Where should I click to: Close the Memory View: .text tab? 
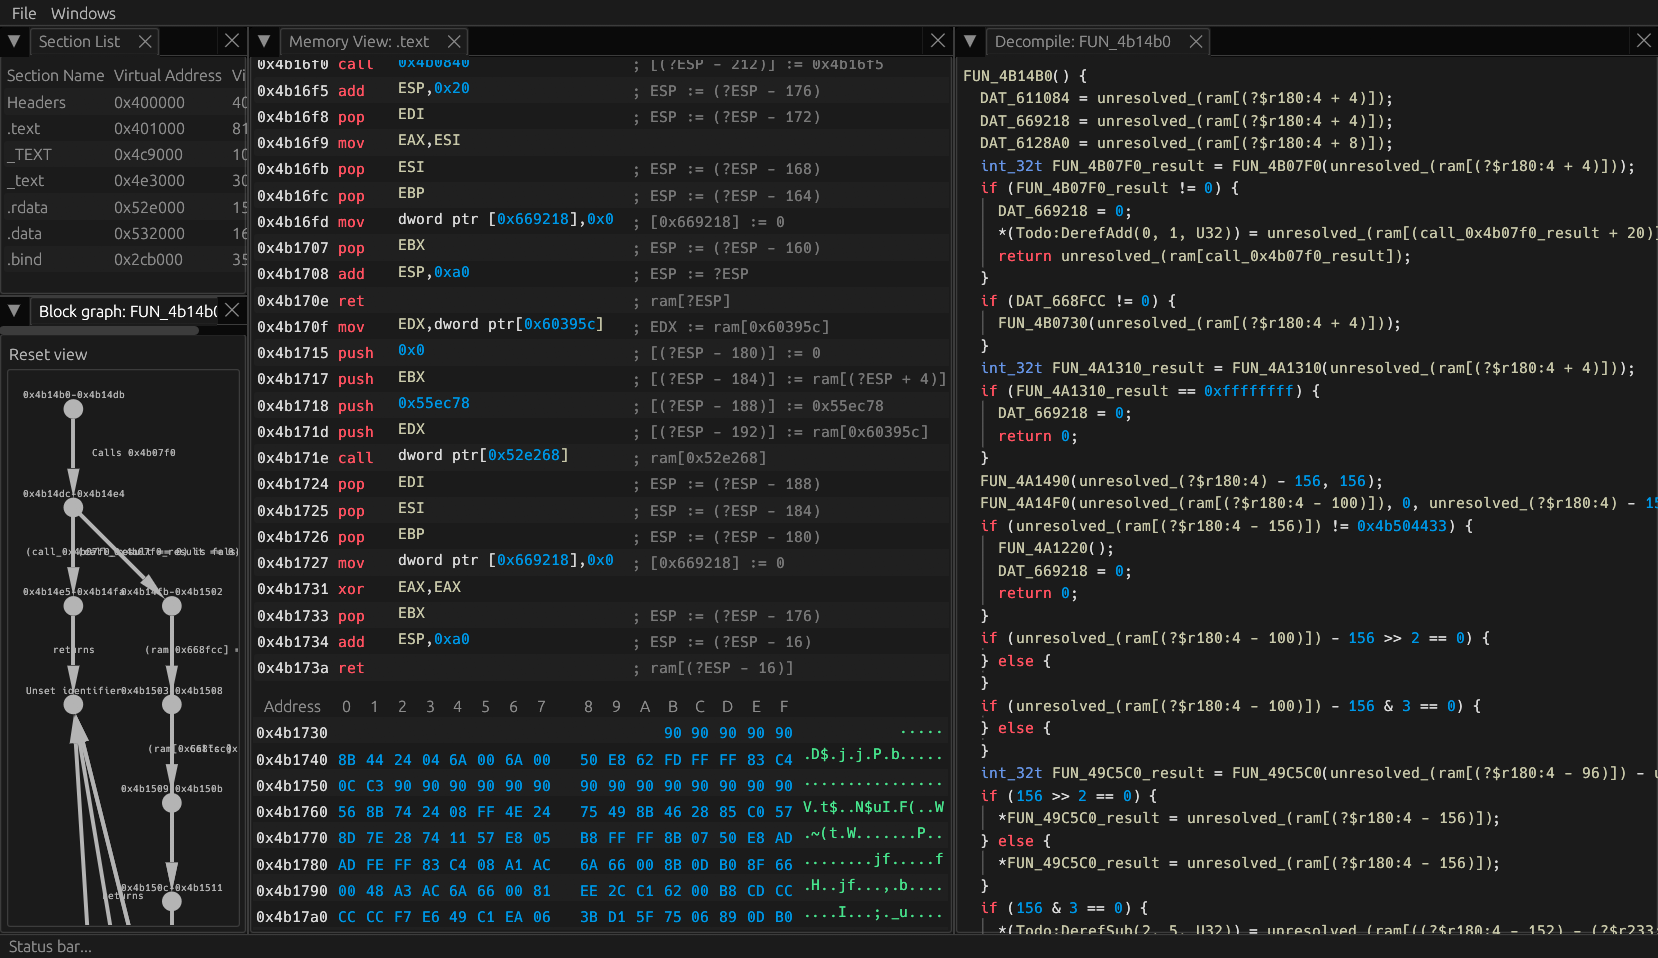click(x=454, y=41)
